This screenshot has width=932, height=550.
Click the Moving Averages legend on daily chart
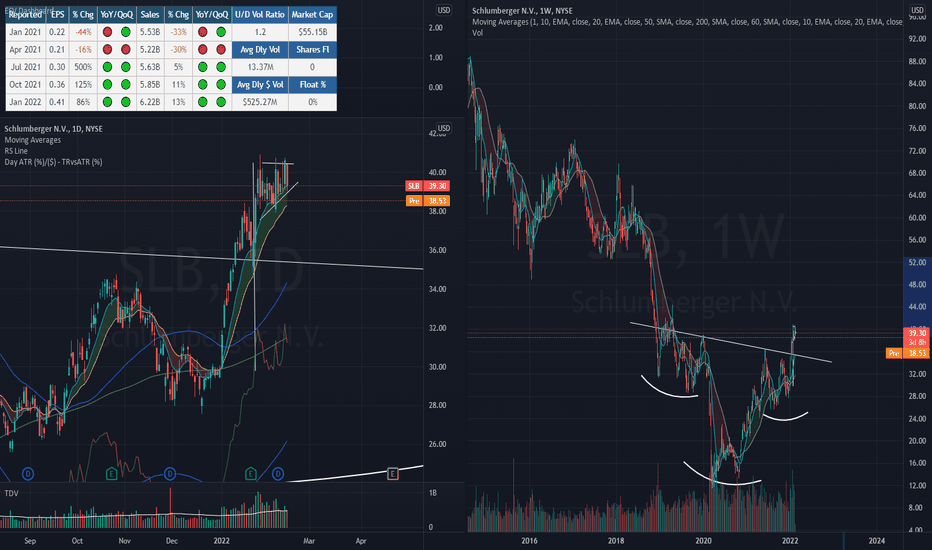(33, 140)
